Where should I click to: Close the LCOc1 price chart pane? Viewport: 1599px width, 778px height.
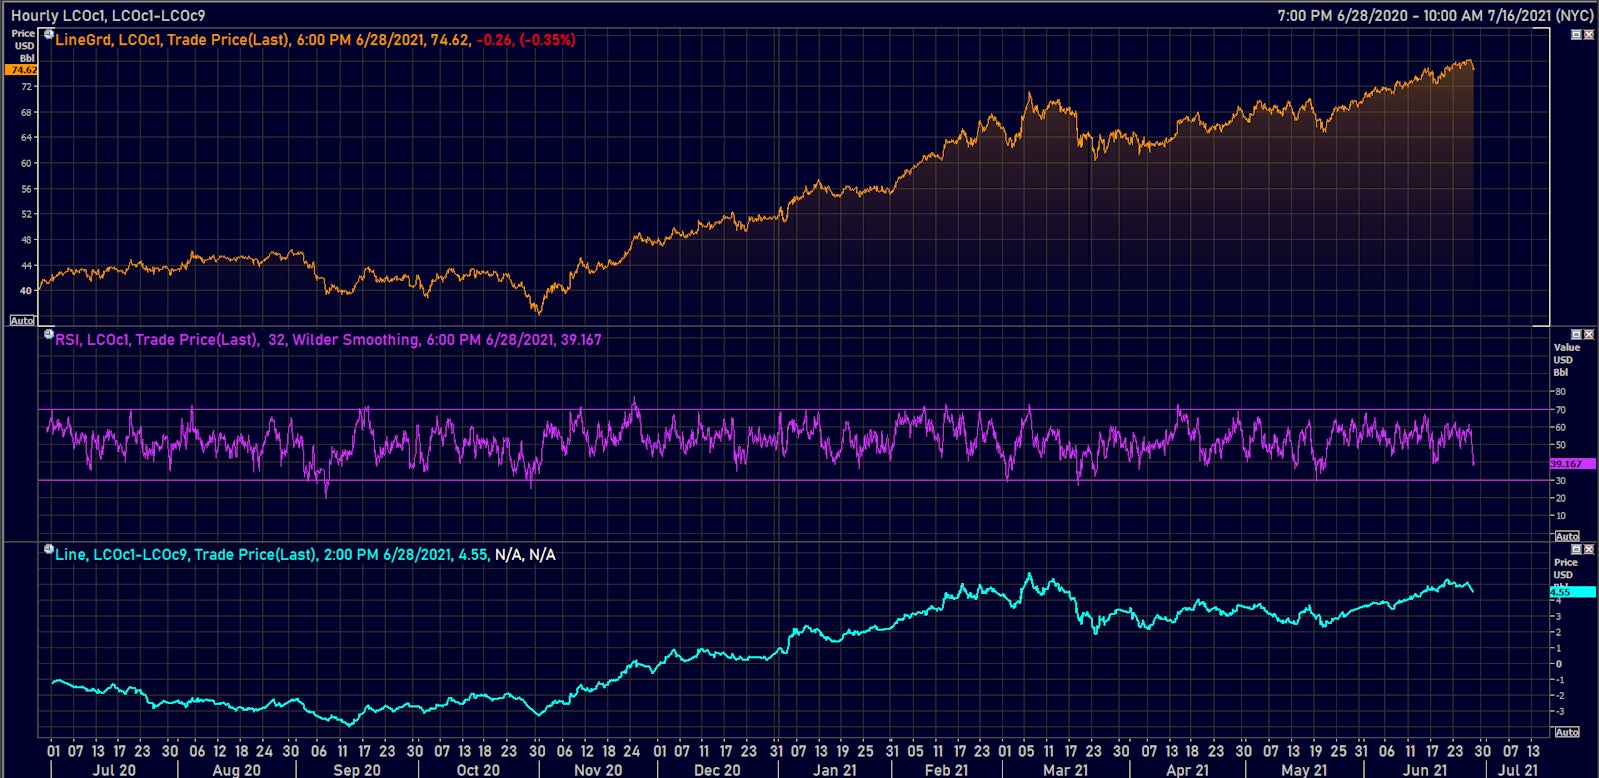point(1589,35)
